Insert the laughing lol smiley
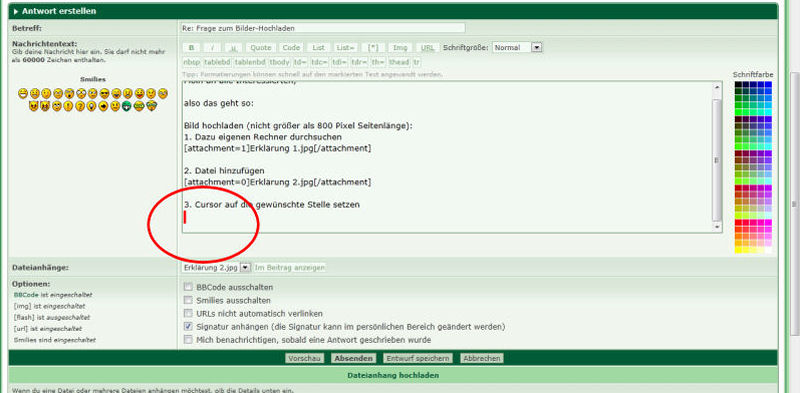Image resolution: width=800 pixels, height=393 pixels. (x=116, y=93)
